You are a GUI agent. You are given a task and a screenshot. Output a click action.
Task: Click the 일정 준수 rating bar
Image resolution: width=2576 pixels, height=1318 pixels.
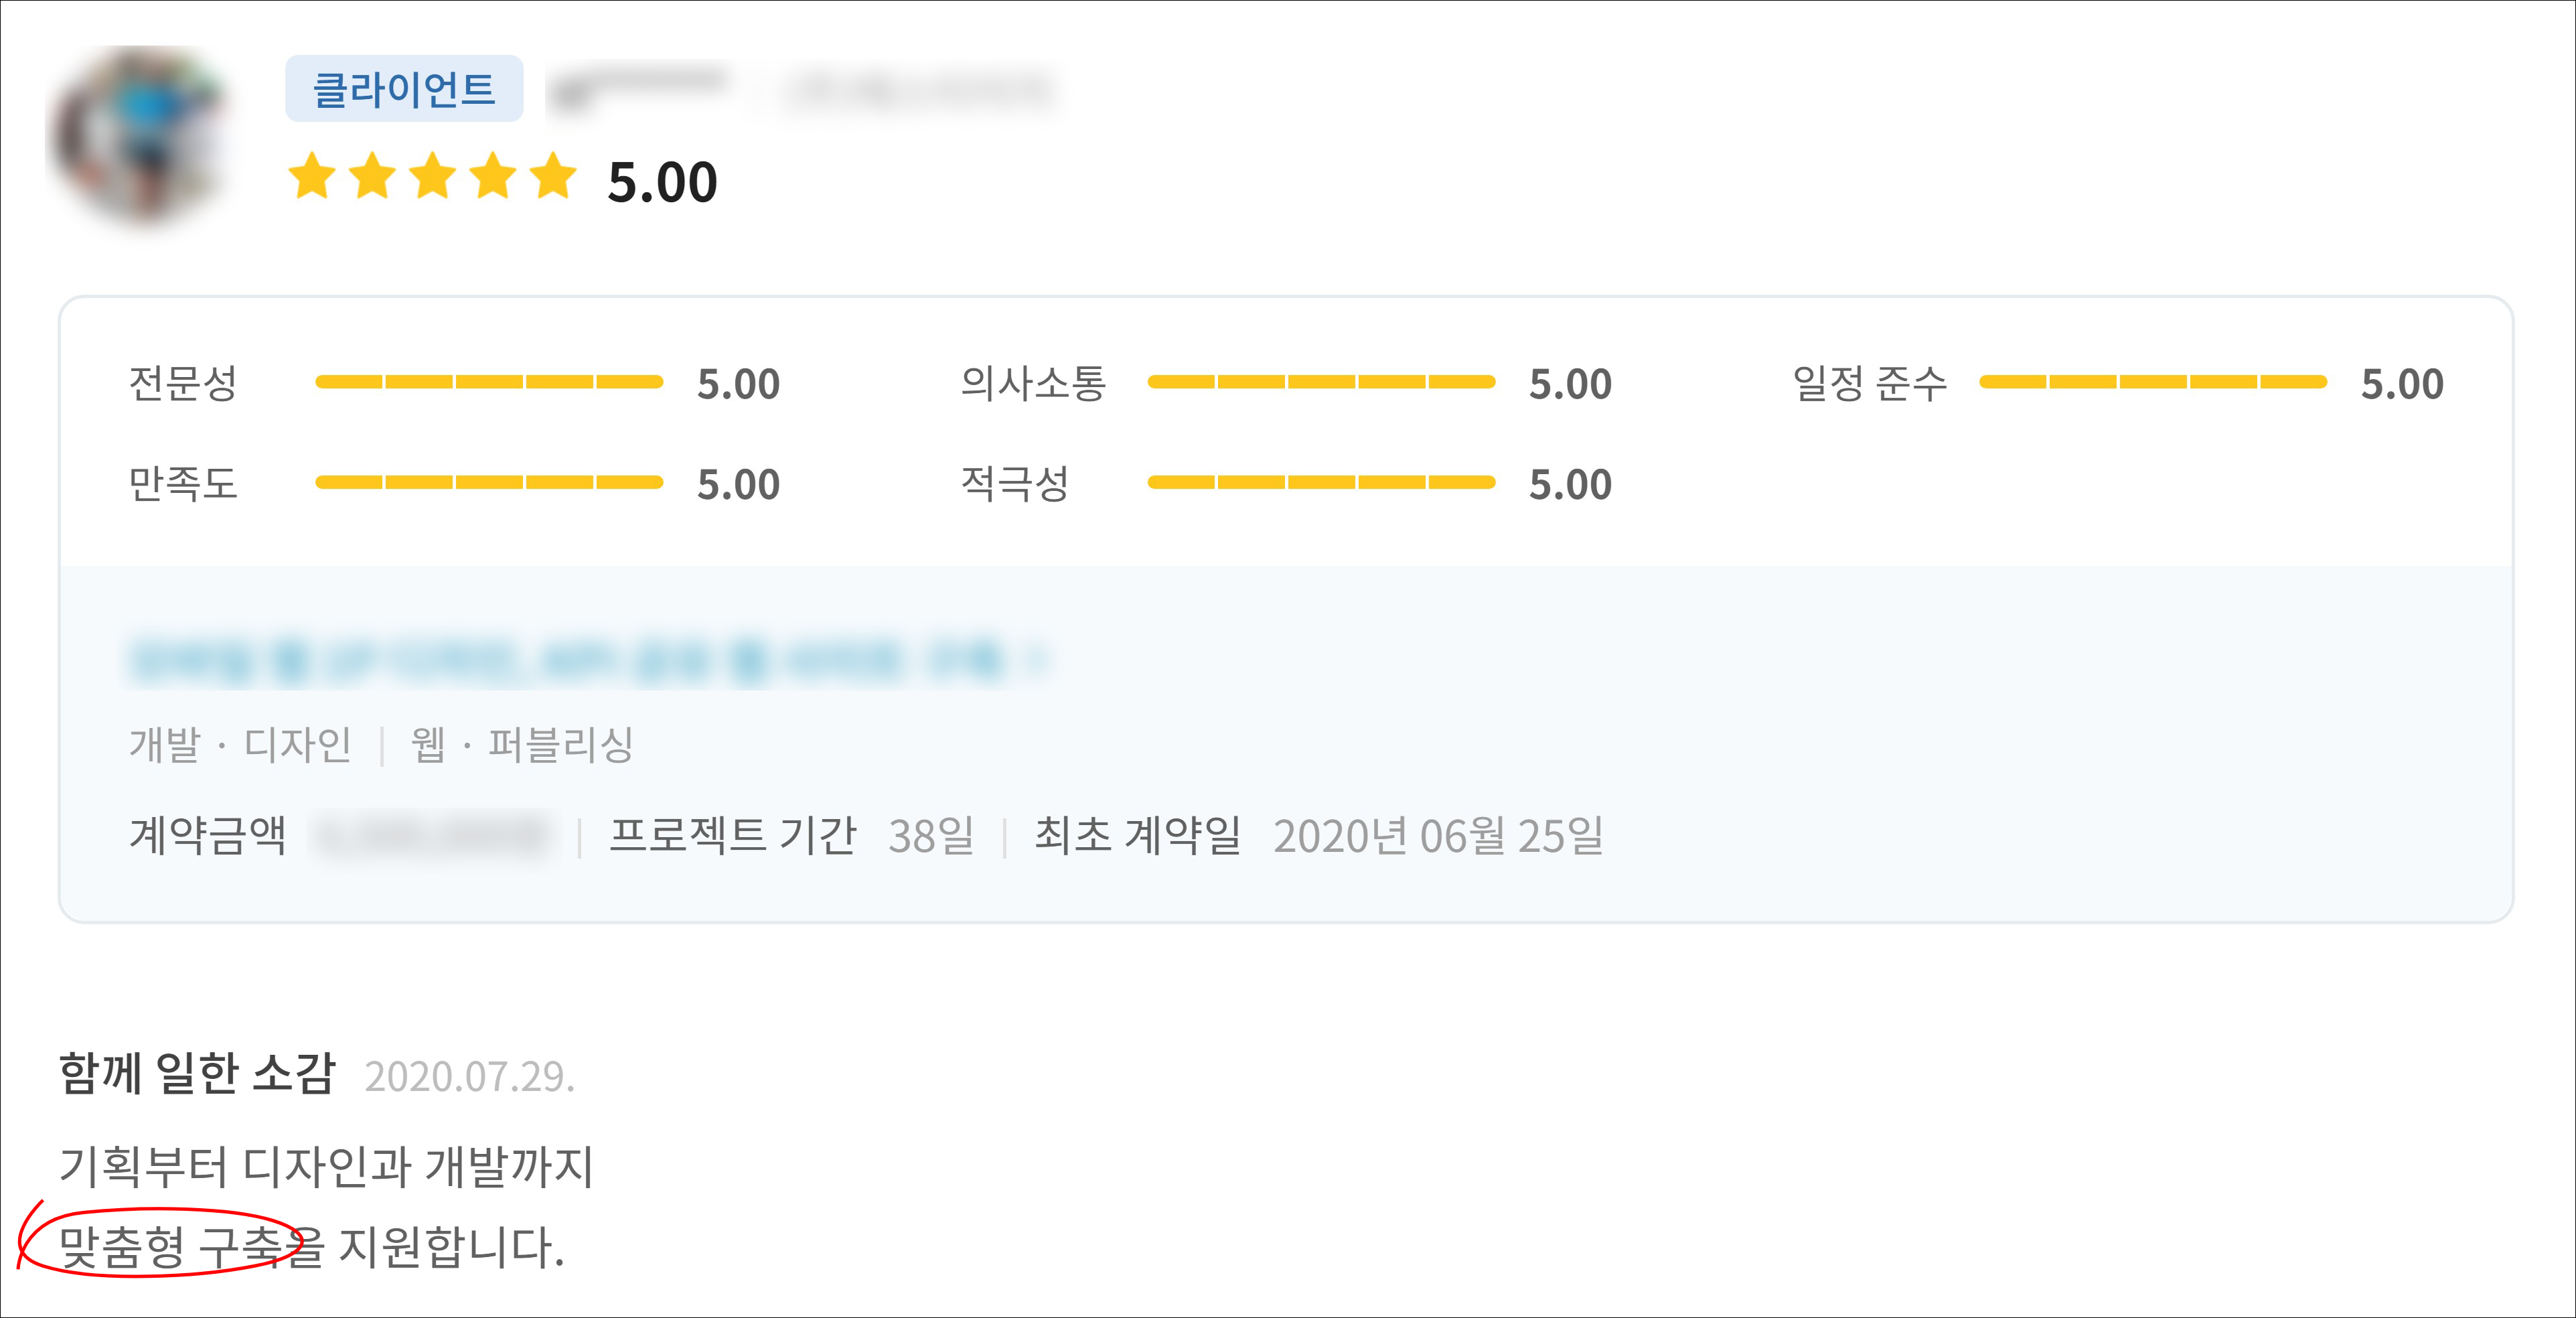pos(2152,382)
